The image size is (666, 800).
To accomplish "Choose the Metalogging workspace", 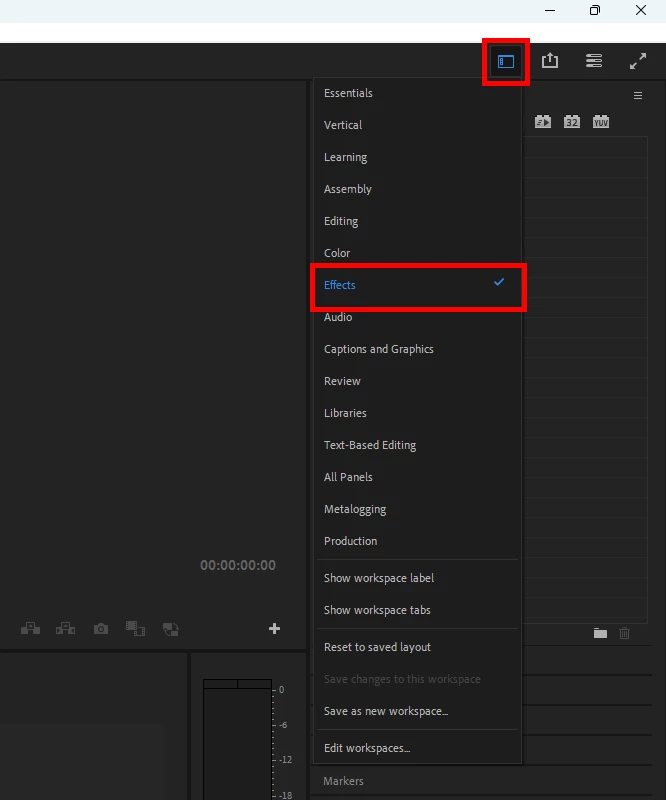I will click(417, 509).
